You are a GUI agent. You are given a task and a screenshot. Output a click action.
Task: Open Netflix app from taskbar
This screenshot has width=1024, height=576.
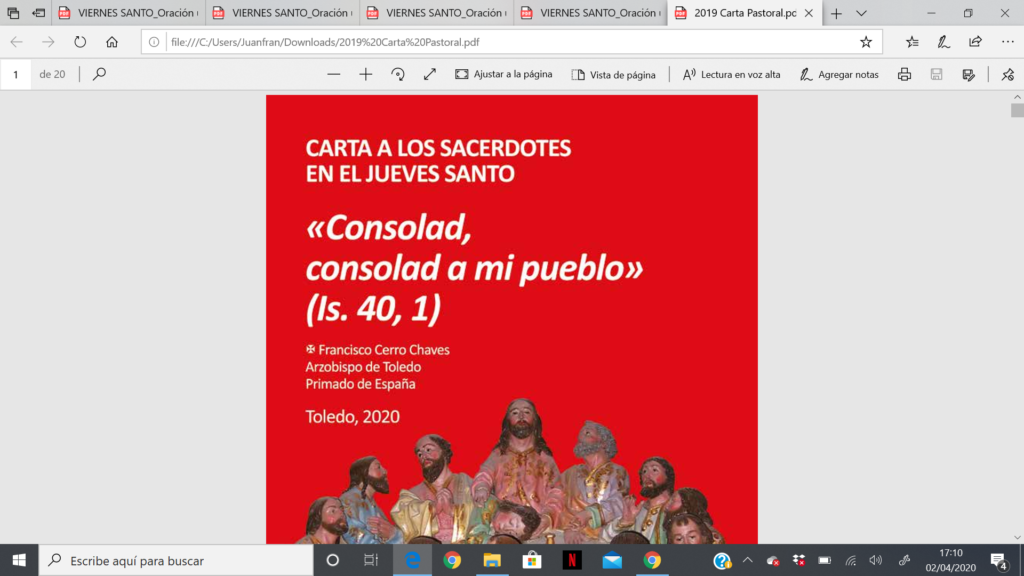click(x=572, y=560)
